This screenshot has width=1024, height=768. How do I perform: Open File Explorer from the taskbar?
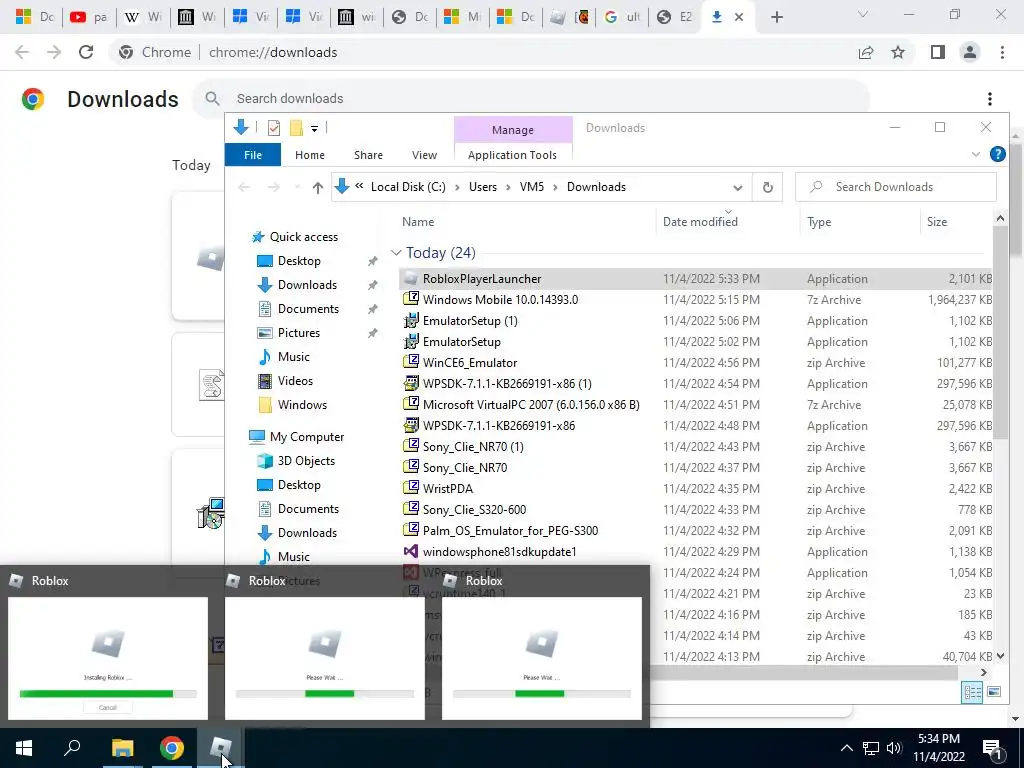click(122, 748)
